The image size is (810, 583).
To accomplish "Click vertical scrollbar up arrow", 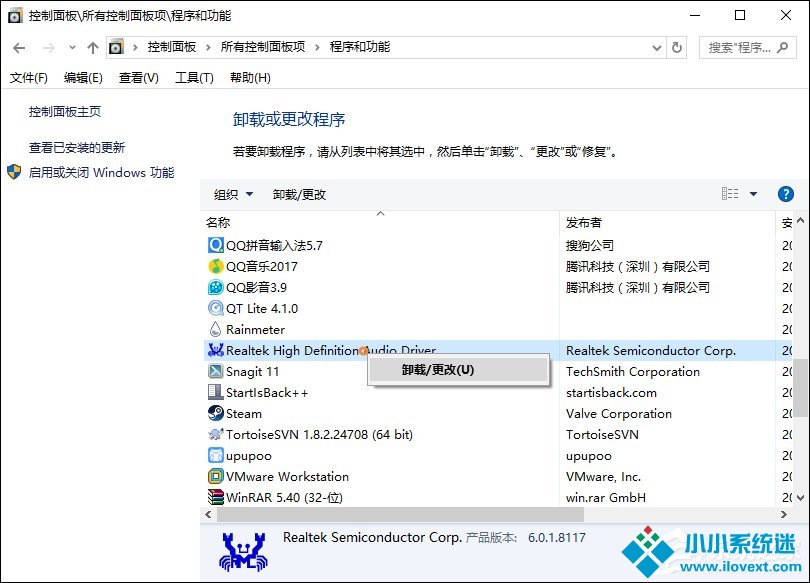I will pyautogui.click(x=801, y=220).
